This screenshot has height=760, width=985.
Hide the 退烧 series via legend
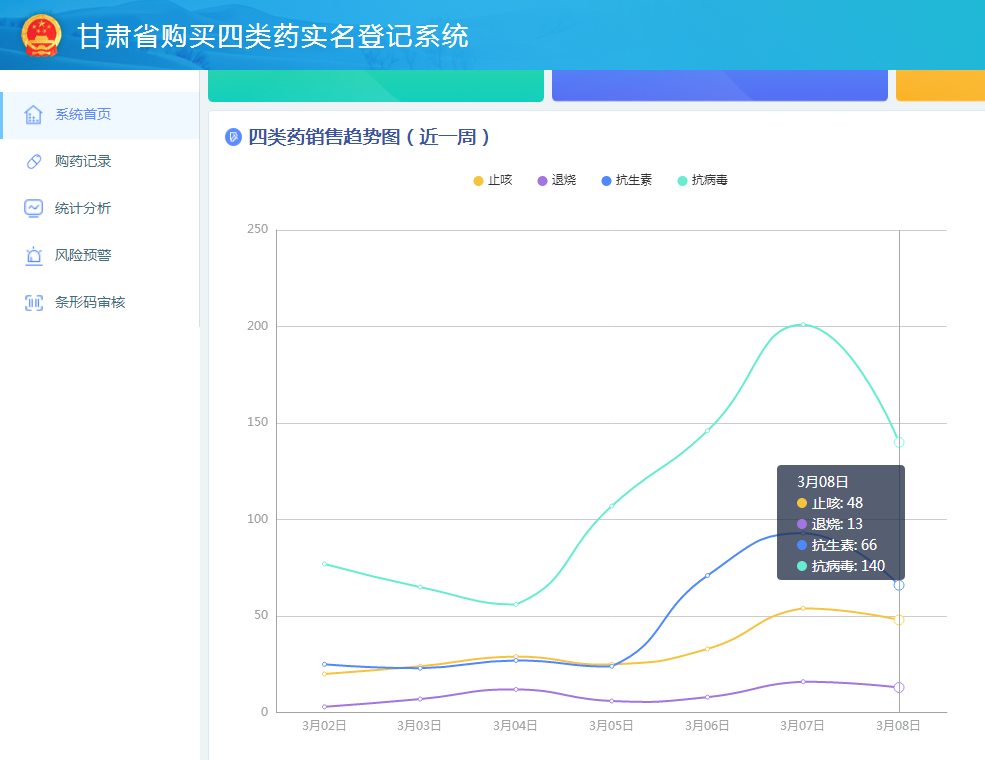(x=556, y=181)
